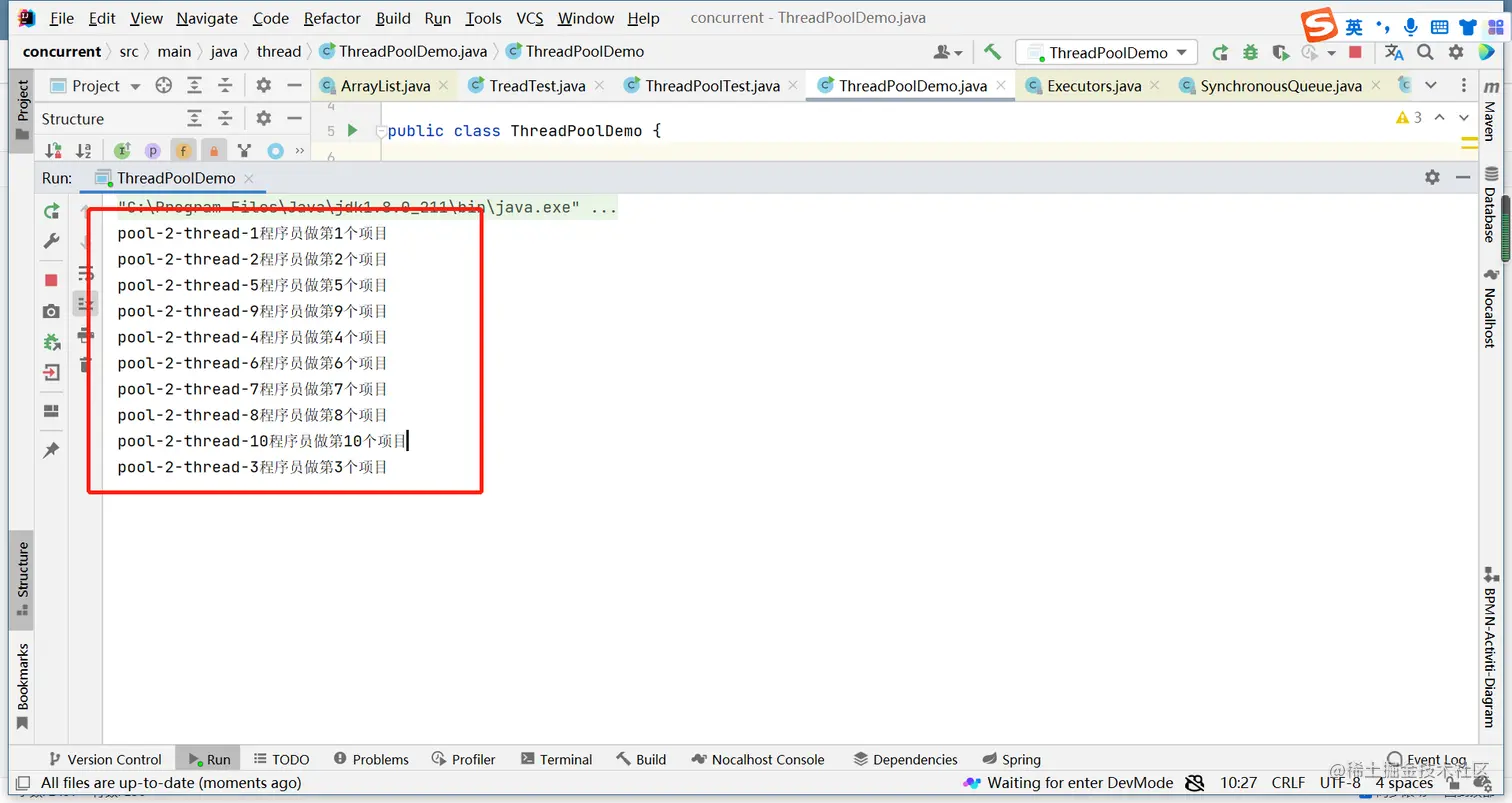Toggle Sort Alphabetically in Structure panel

tap(84, 151)
